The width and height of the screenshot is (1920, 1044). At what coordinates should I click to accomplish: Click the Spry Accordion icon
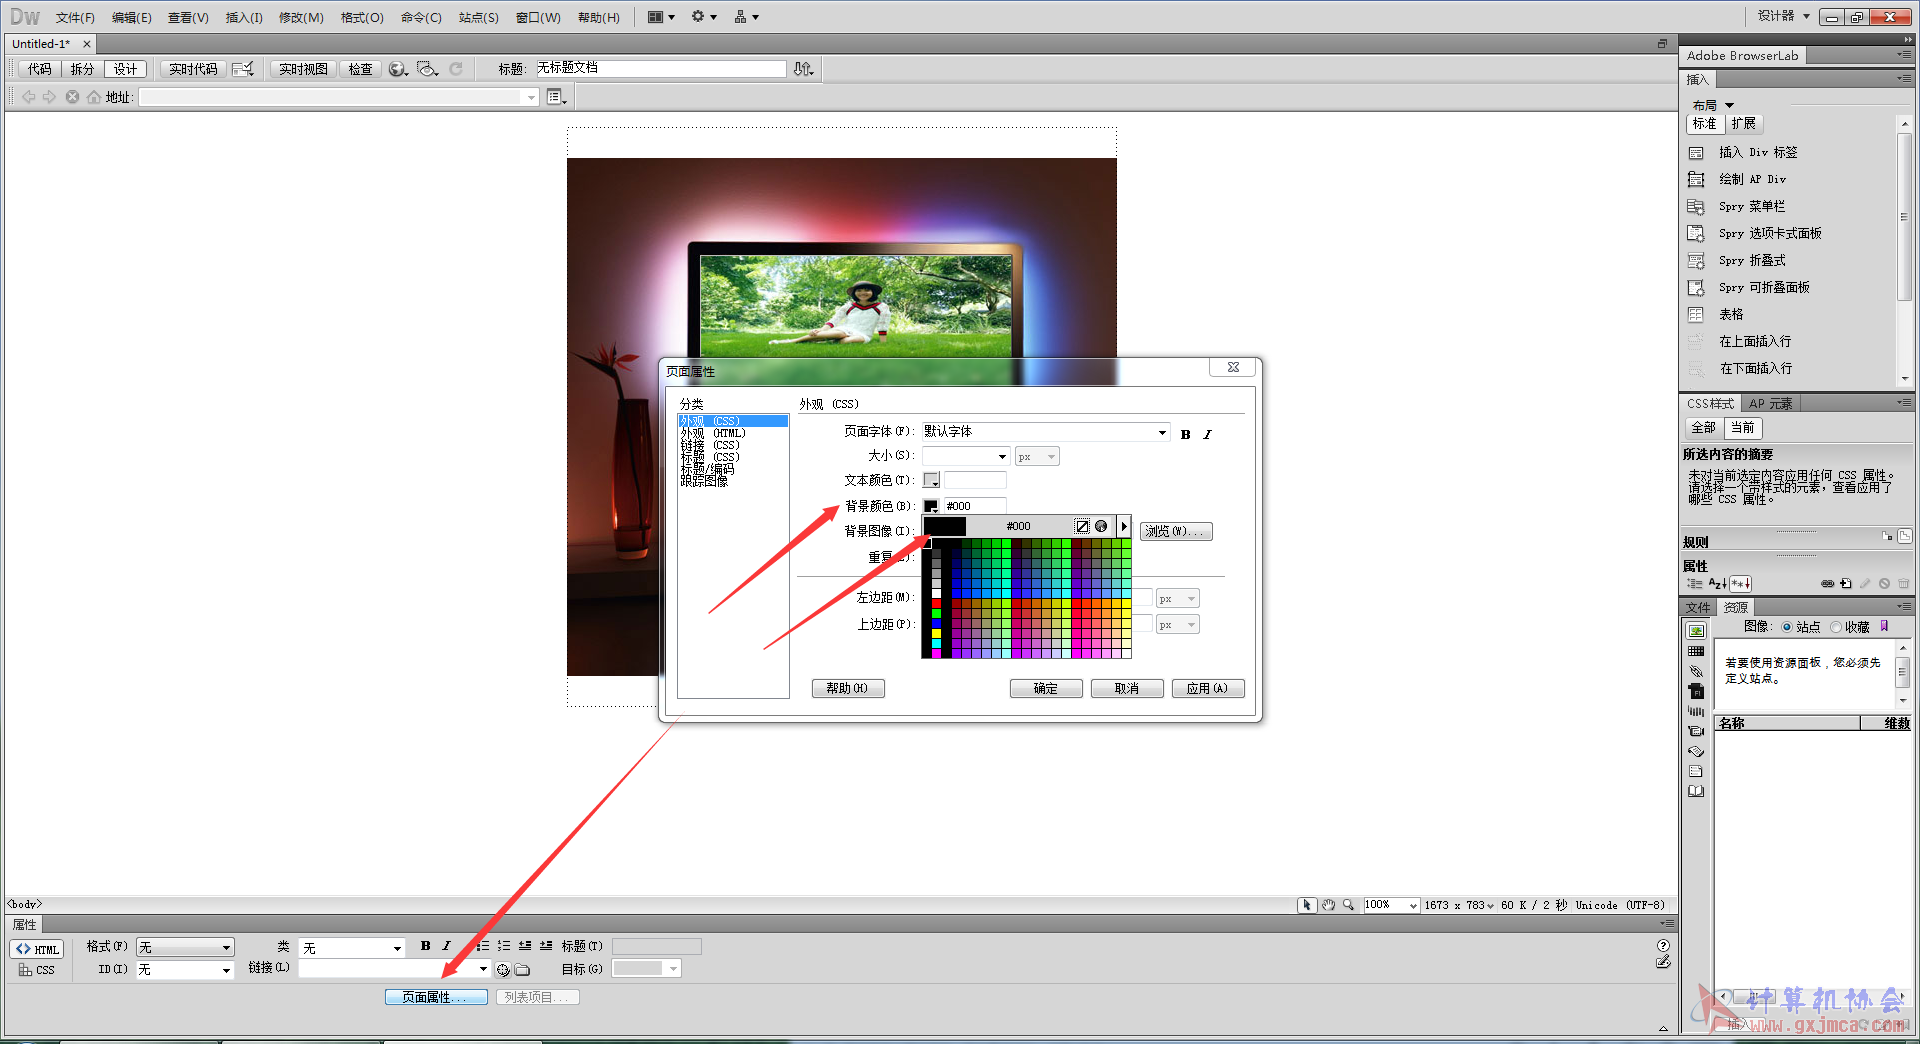1696,261
